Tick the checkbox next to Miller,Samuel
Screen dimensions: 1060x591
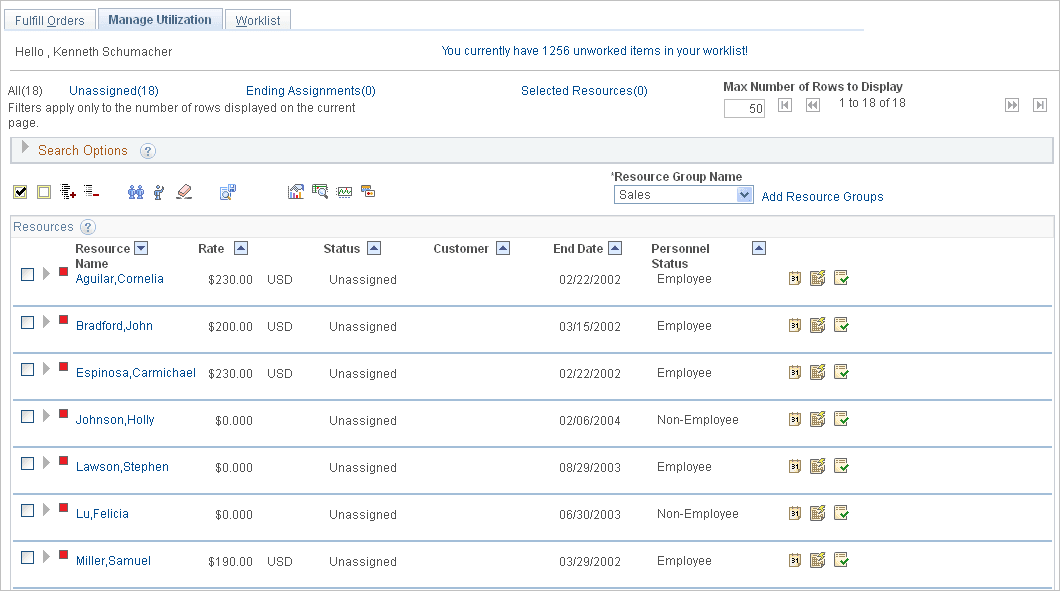[27, 555]
